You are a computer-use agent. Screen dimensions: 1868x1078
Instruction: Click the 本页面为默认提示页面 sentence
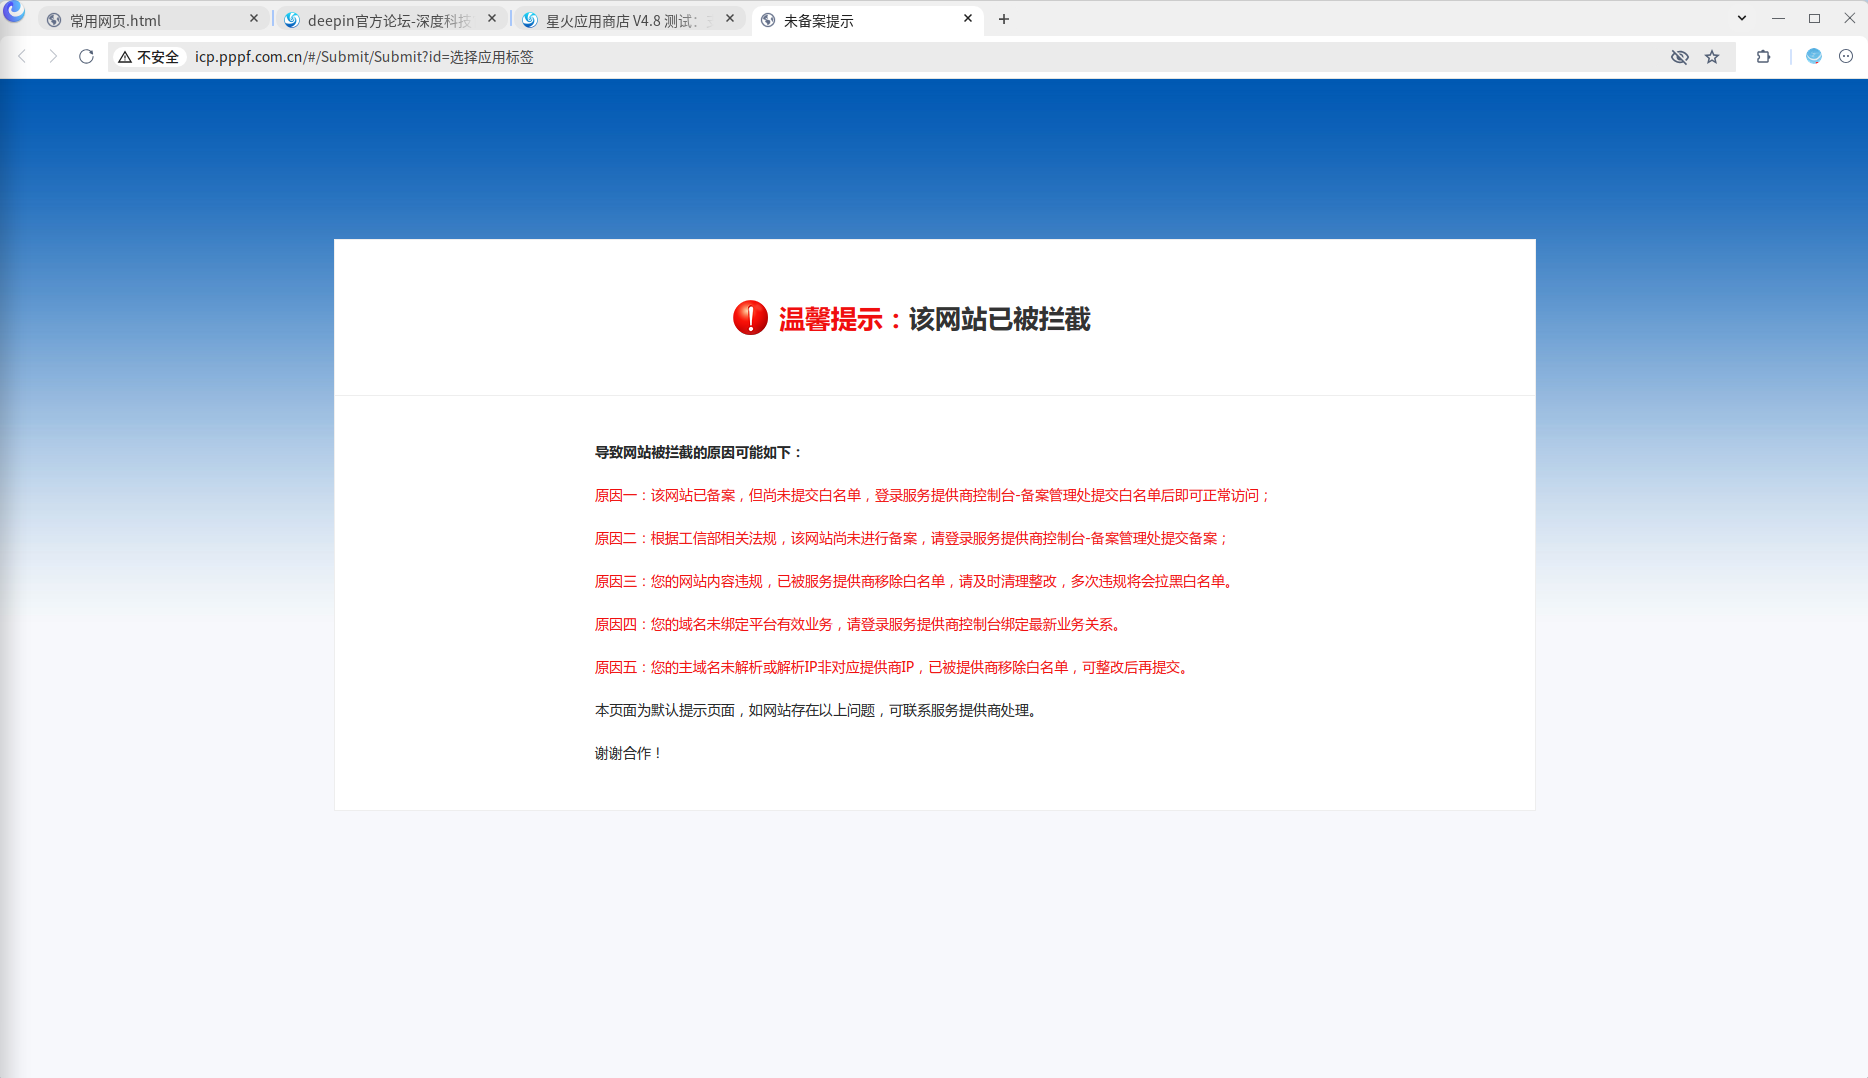817,711
